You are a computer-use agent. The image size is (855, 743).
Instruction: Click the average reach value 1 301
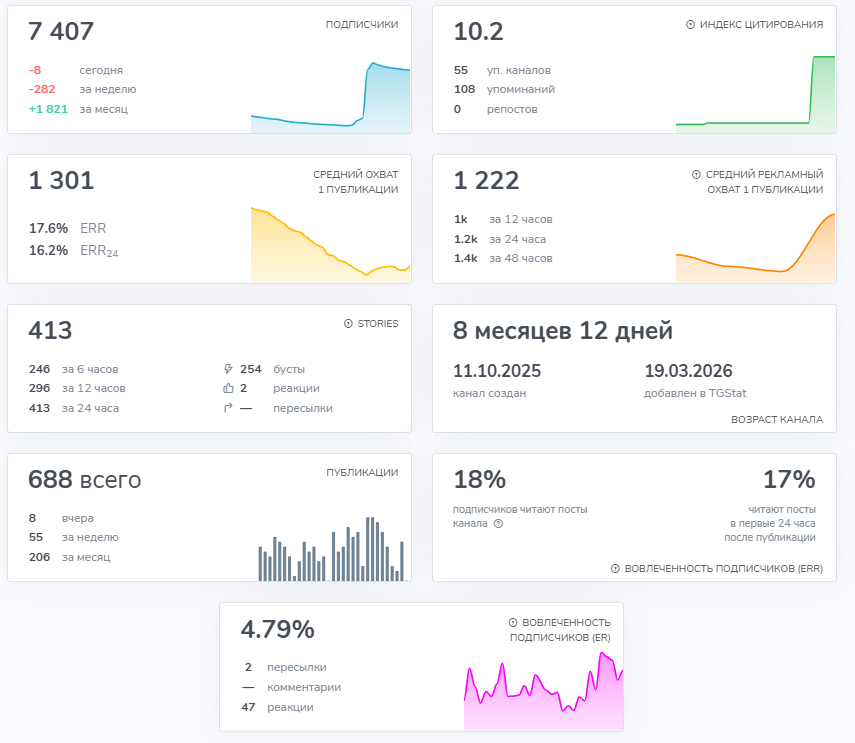click(61, 180)
